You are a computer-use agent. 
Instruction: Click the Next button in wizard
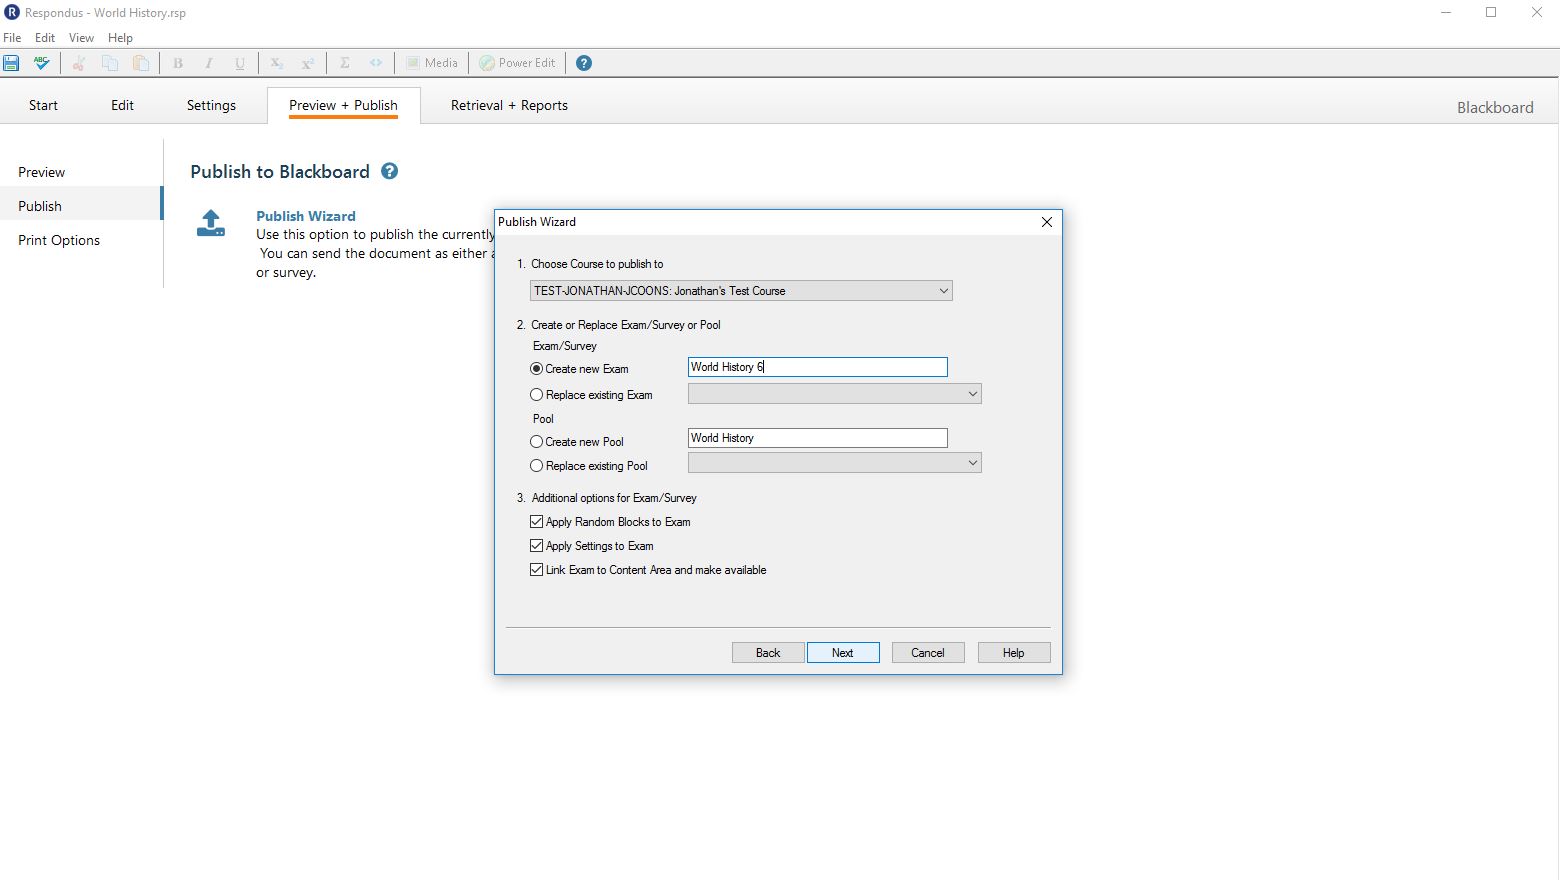click(843, 653)
